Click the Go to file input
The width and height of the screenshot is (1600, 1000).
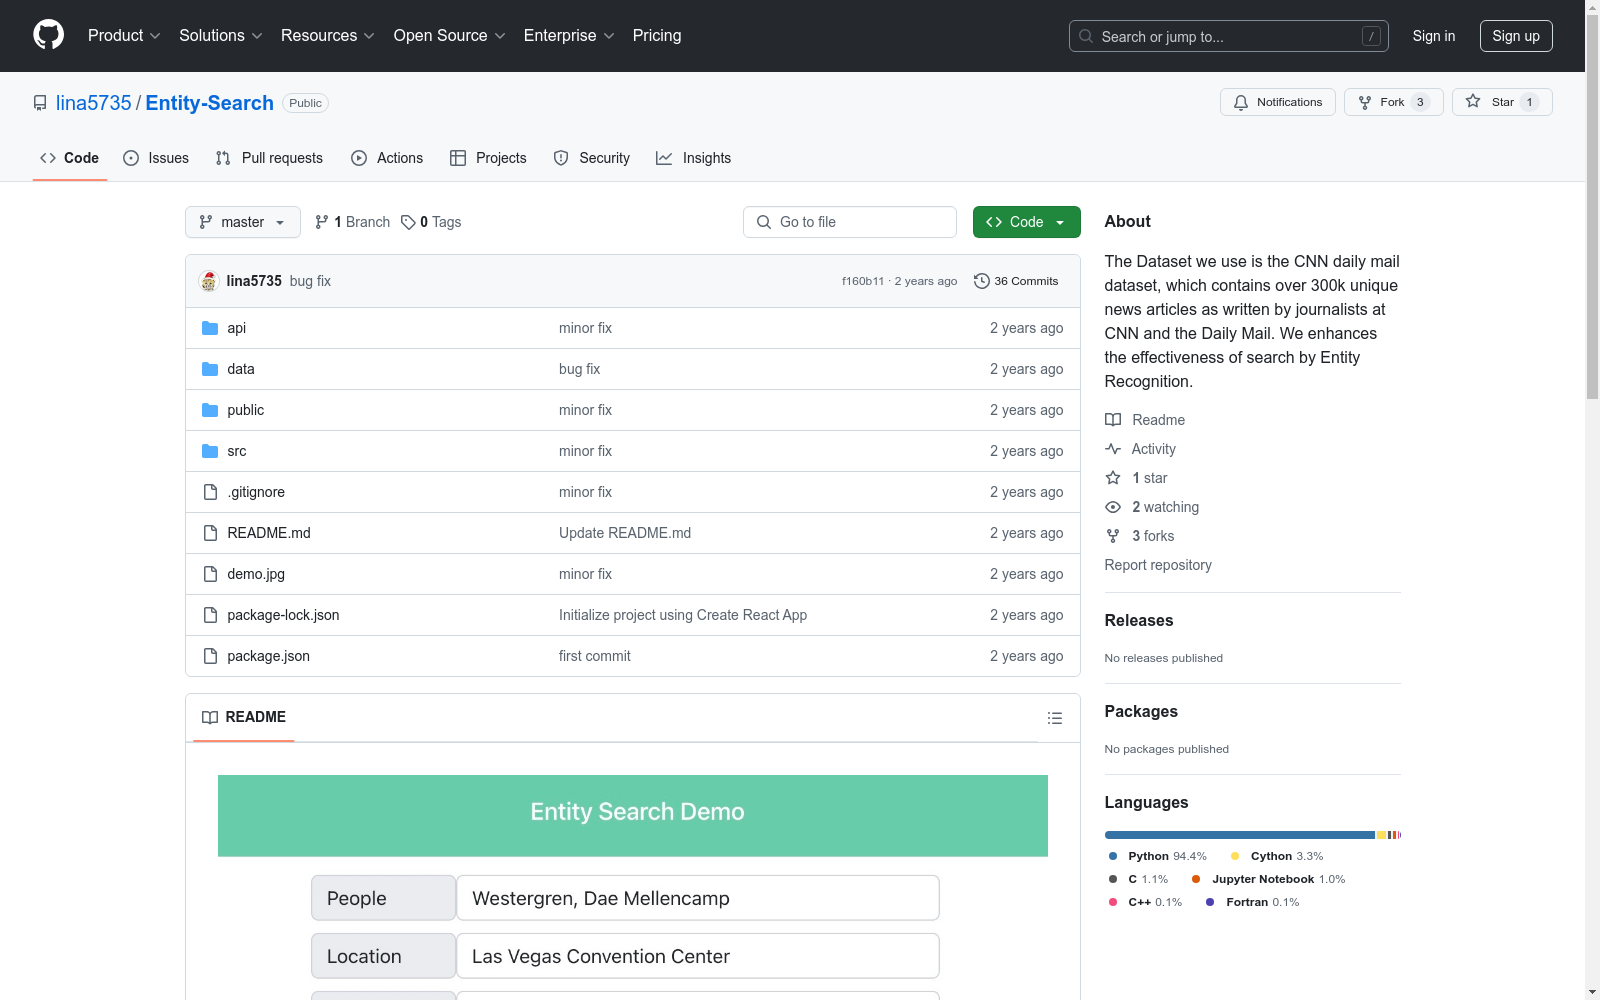coord(850,222)
